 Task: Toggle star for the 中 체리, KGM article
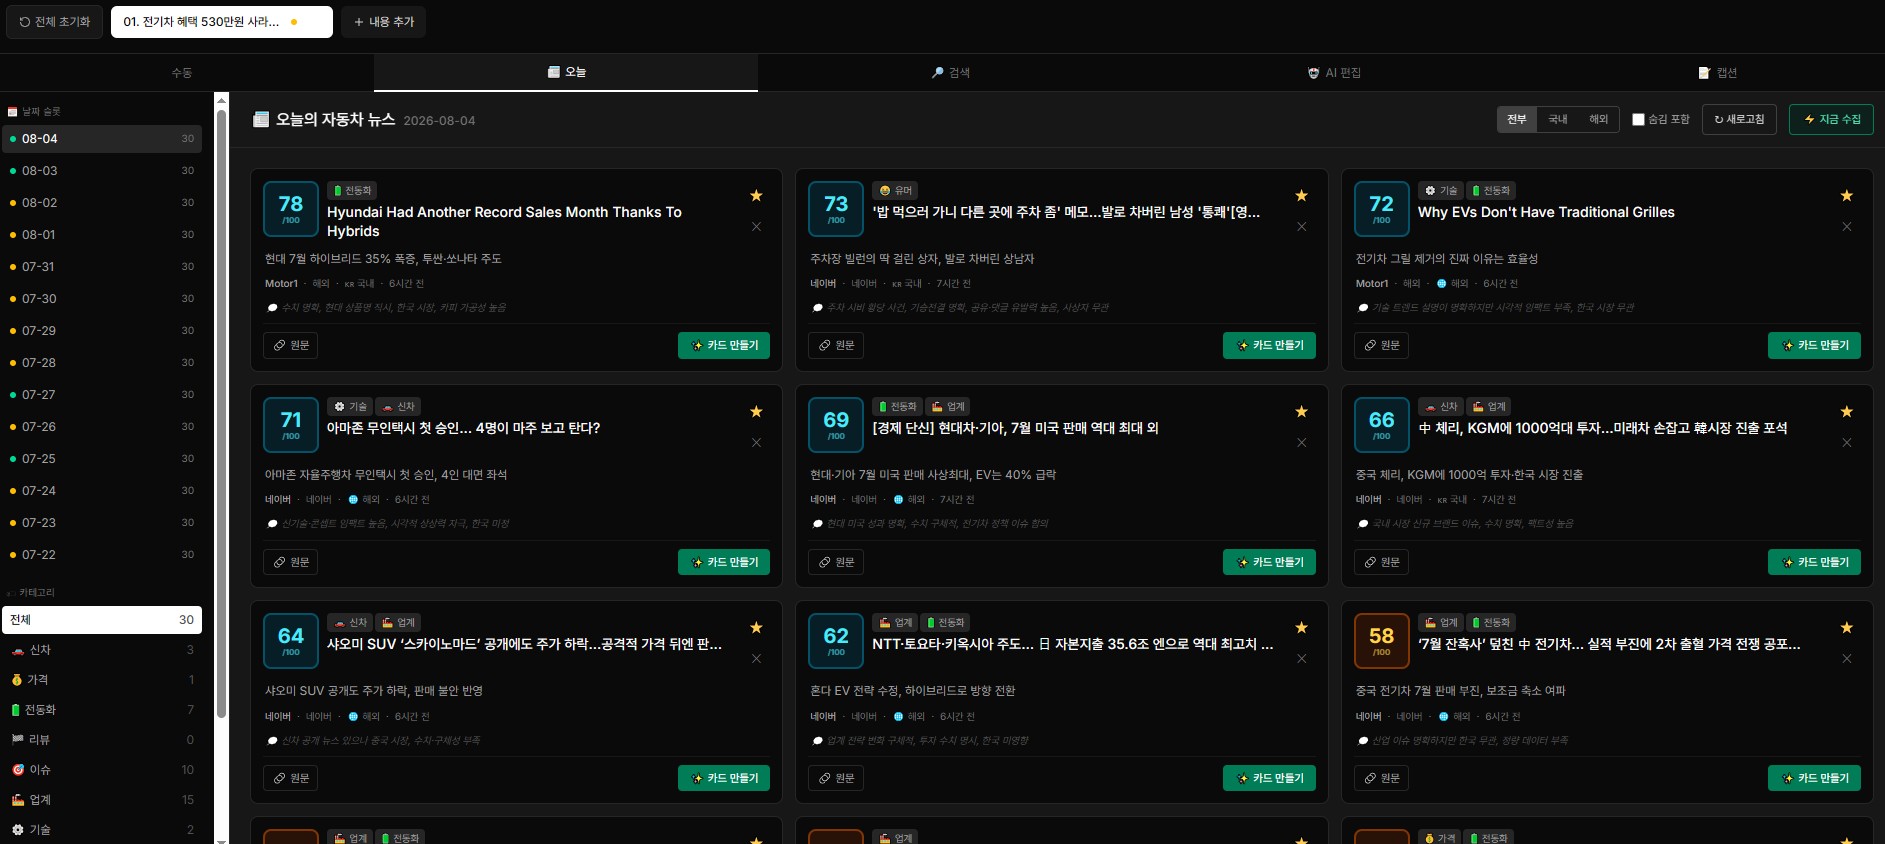(x=1847, y=412)
